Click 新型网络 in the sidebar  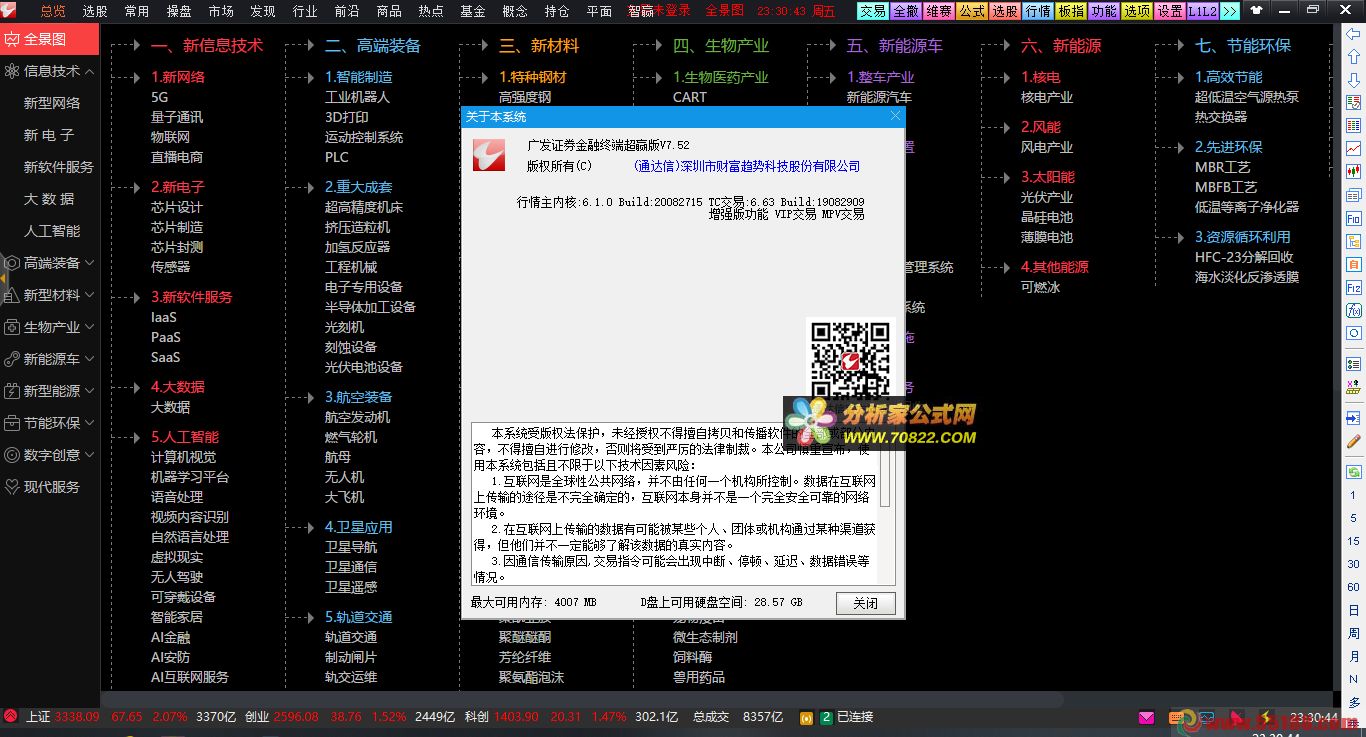click(x=52, y=103)
